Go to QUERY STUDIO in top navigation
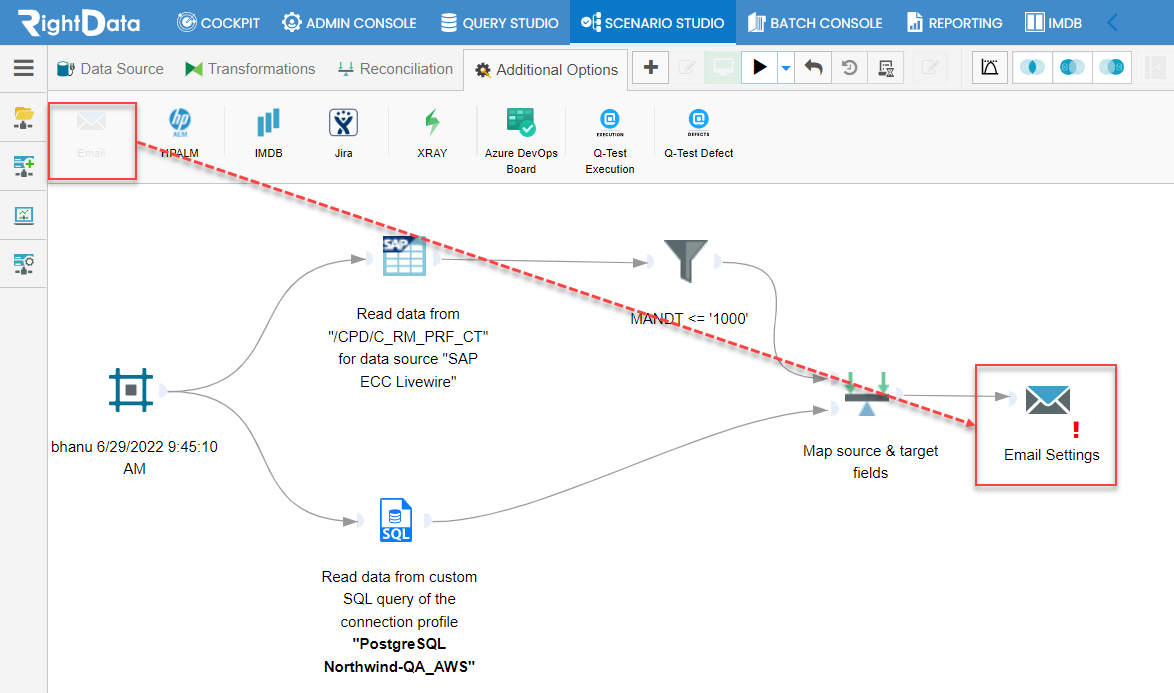The width and height of the screenshot is (1174, 693). coord(499,22)
